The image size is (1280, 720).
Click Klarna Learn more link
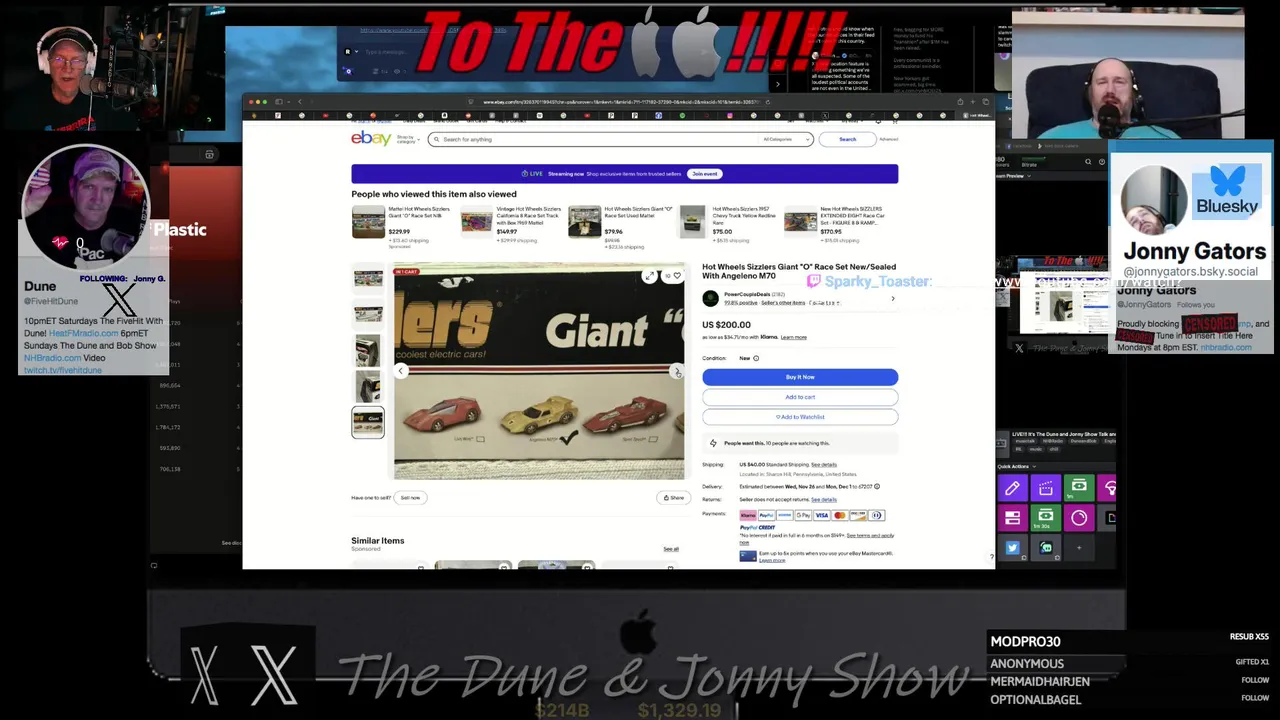click(794, 337)
